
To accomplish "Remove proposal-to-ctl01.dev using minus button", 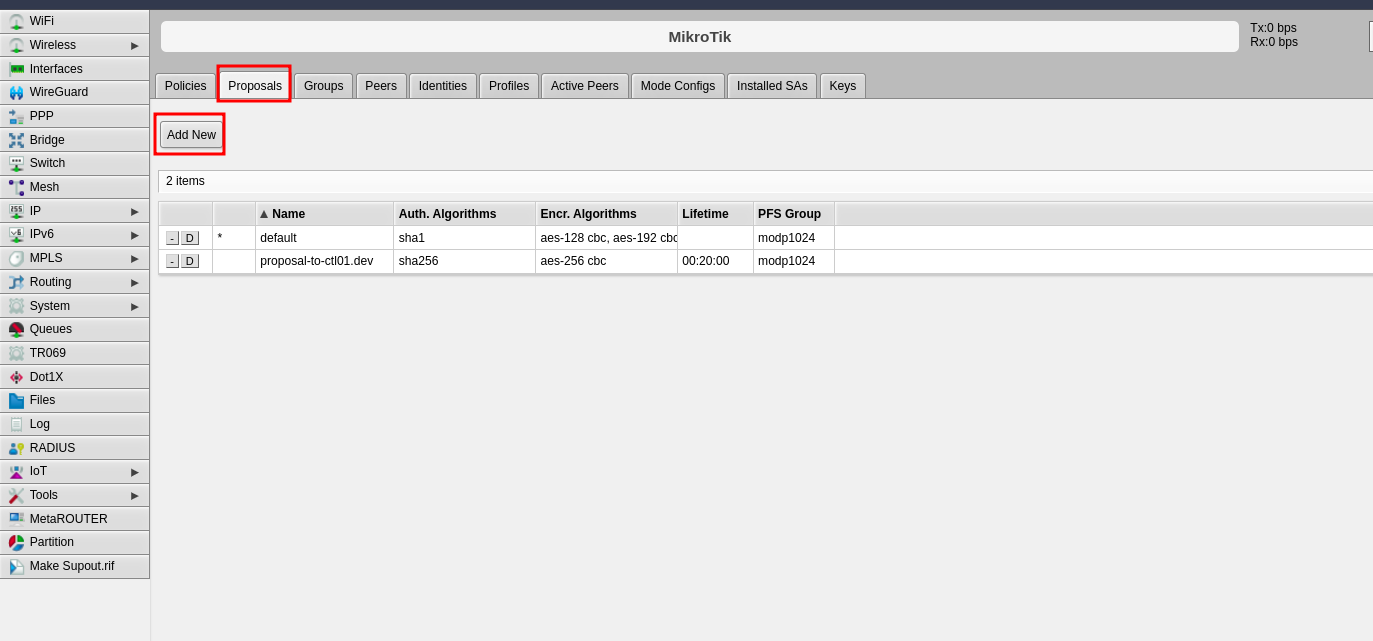I will [172, 261].
